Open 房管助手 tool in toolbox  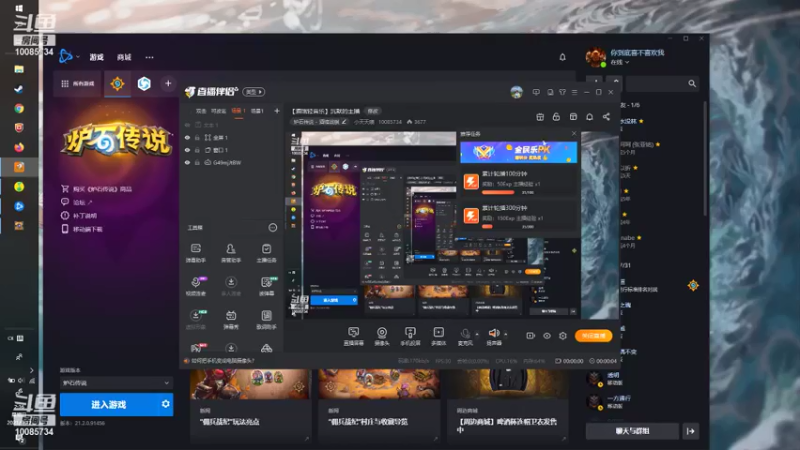[x=231, y=253]
